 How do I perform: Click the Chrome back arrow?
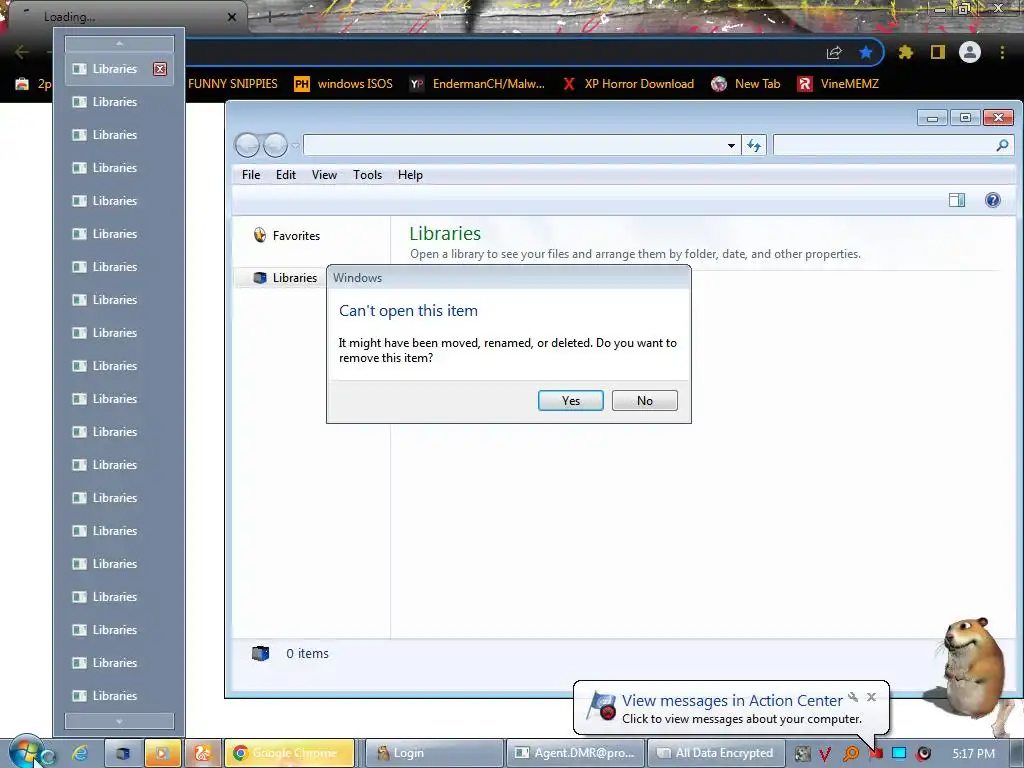(22, 52)
